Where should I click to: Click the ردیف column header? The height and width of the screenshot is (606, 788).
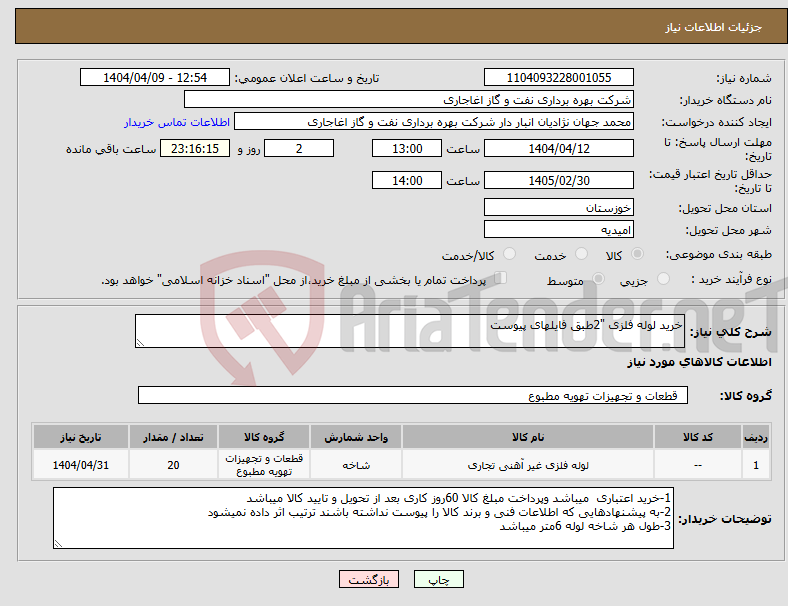point(755,437)
